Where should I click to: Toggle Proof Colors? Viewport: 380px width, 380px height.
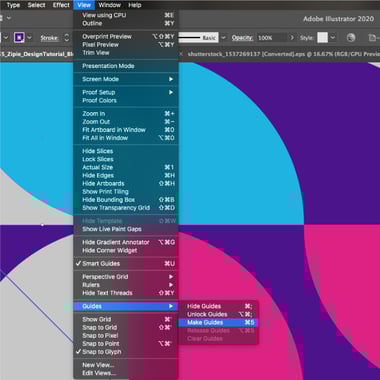[x=126, y=100]
